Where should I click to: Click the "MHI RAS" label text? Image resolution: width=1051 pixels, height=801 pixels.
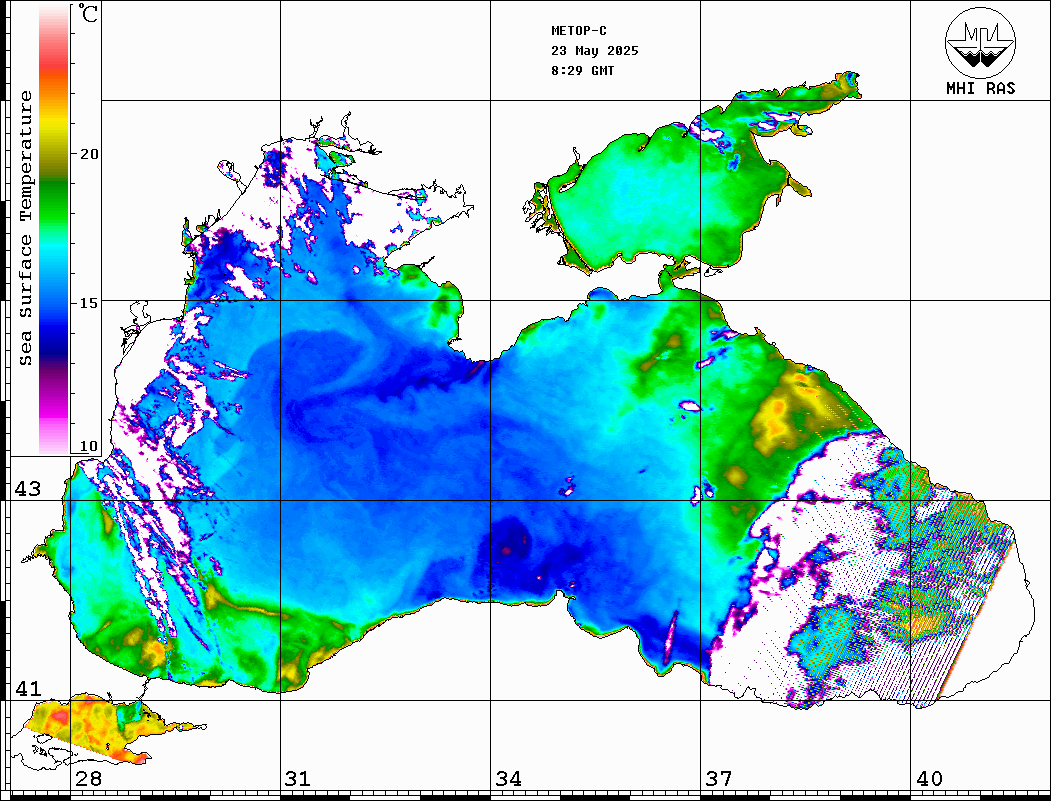pos(980,88)
